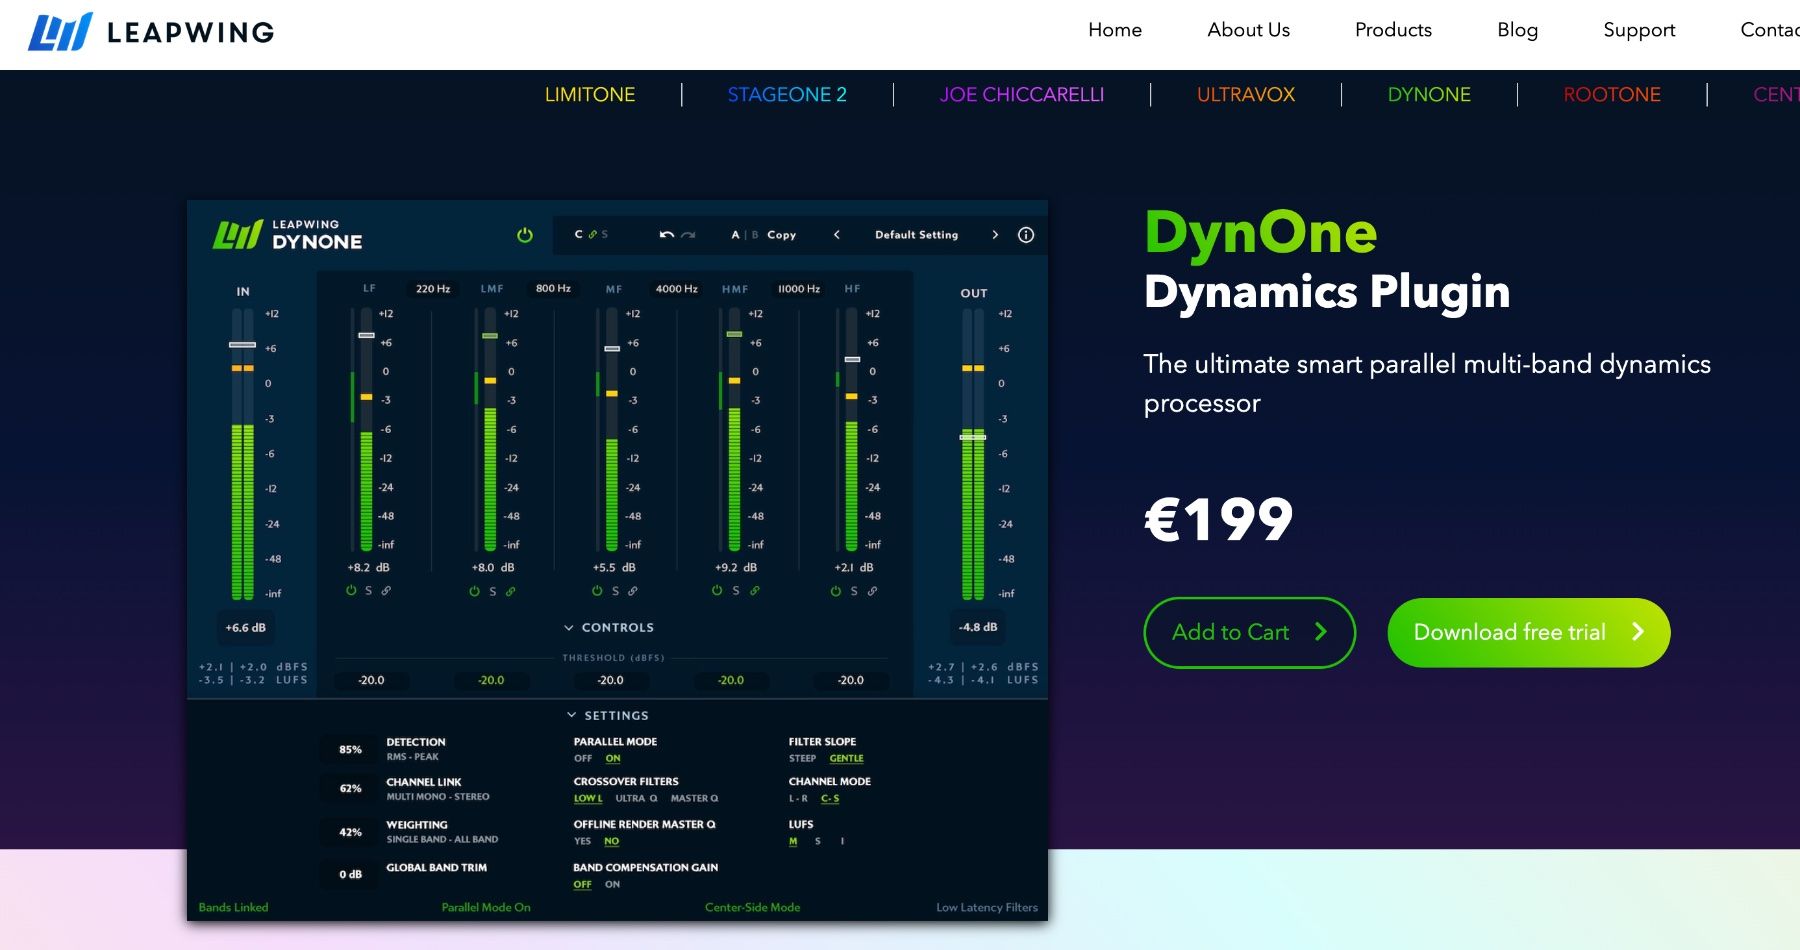Click the Detection 85% value box
The width and height of the screenshot is (1800, 950).
tap(350, 749)
